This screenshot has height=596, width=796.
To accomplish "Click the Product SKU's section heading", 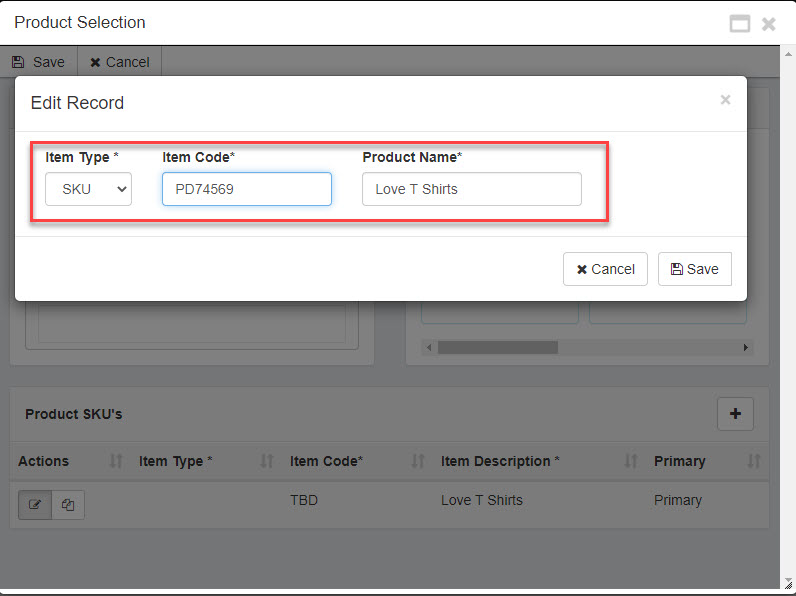I will (x=74, y=414).
